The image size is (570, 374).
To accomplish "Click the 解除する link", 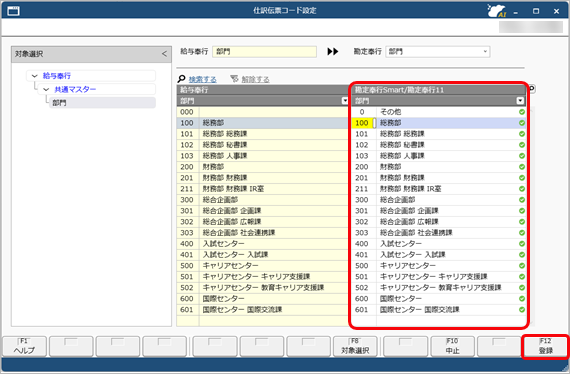I will point(256,79).
